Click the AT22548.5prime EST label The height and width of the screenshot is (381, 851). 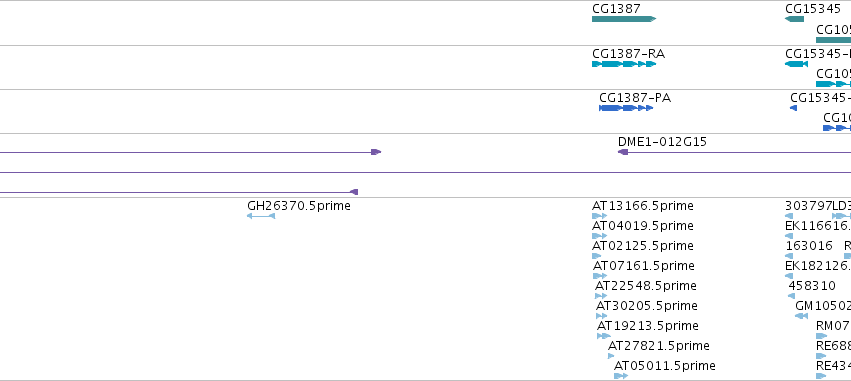coord(646,285)
